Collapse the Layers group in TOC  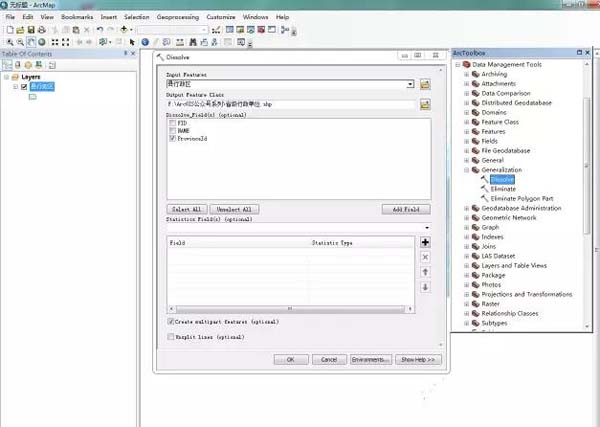pos(6,77)
